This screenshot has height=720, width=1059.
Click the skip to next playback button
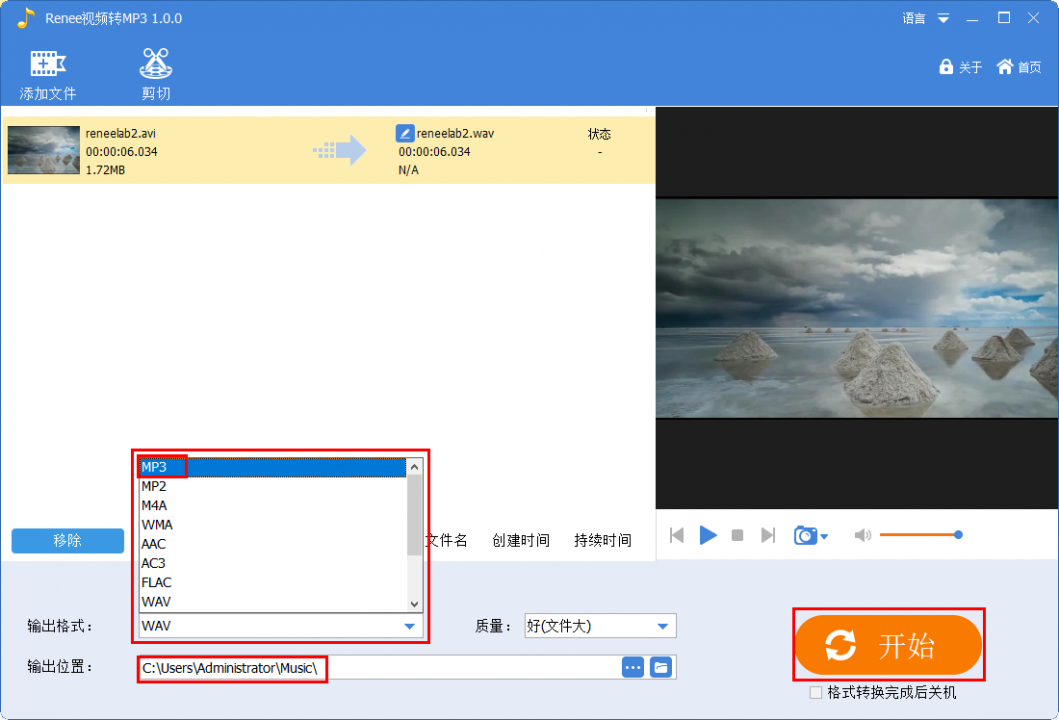(x=768, y=536)
